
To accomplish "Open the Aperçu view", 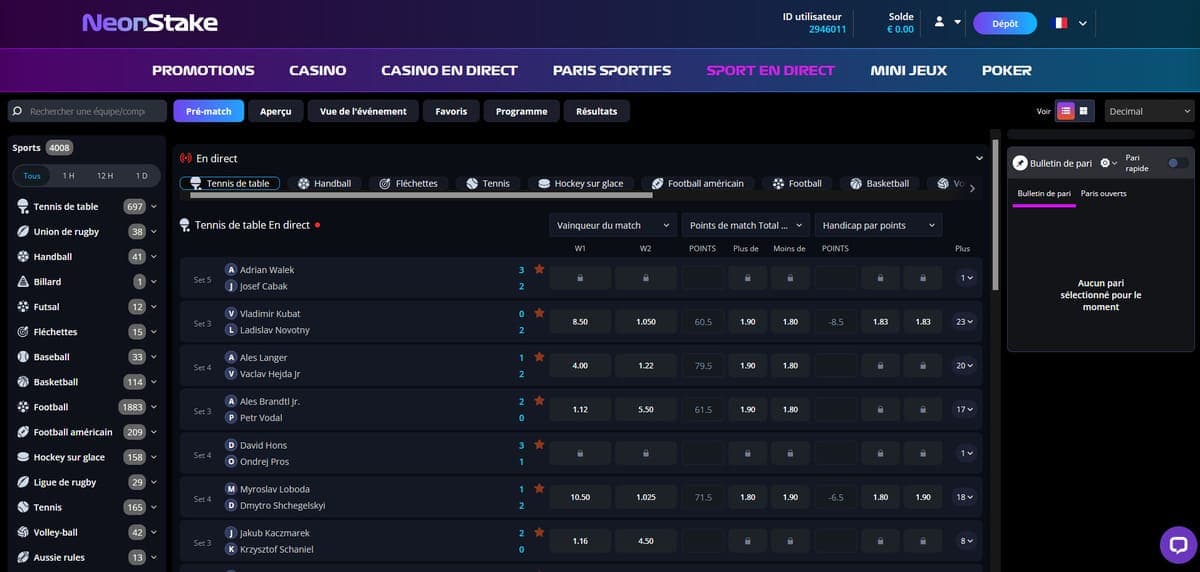I will coord(275,111).
